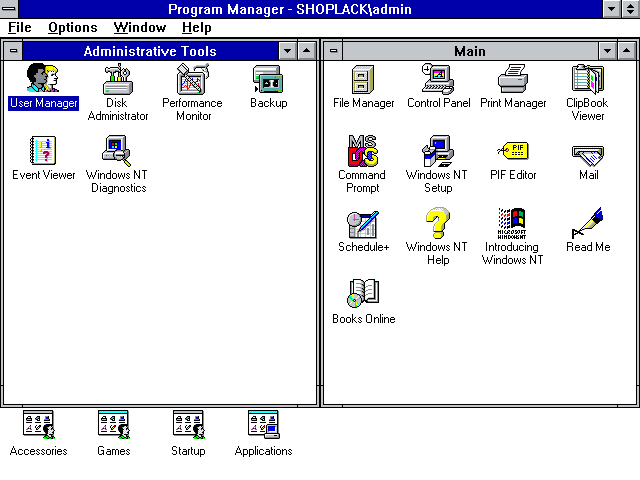This screenshot has width=640, height=480.
Task: Click the Administrative Tools title bar
Action: point(150,51)
